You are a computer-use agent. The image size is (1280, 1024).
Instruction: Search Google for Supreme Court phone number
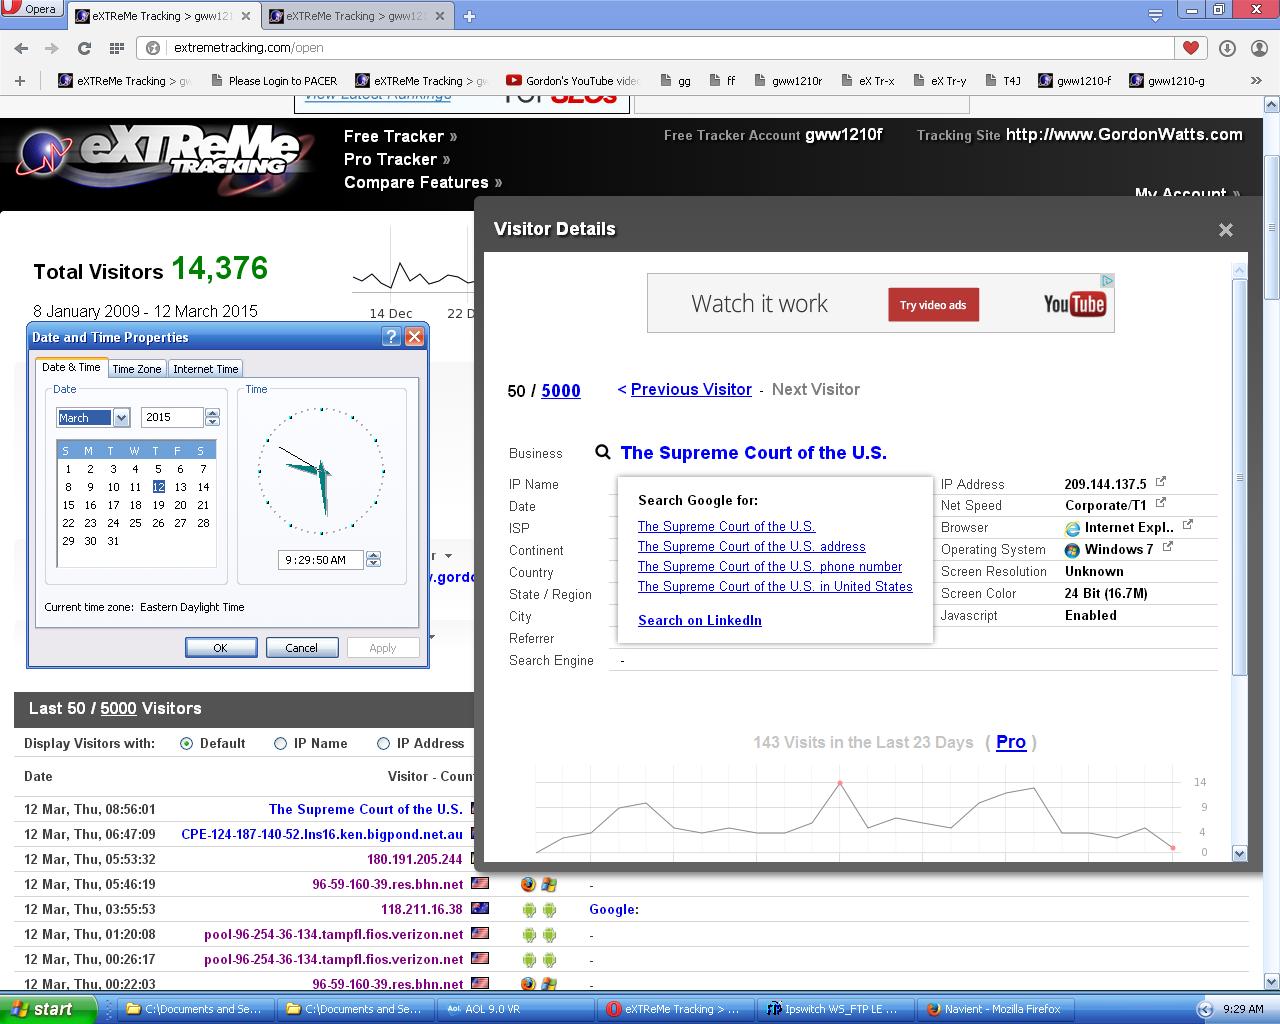pyautogui.click(x=770, y=566)
